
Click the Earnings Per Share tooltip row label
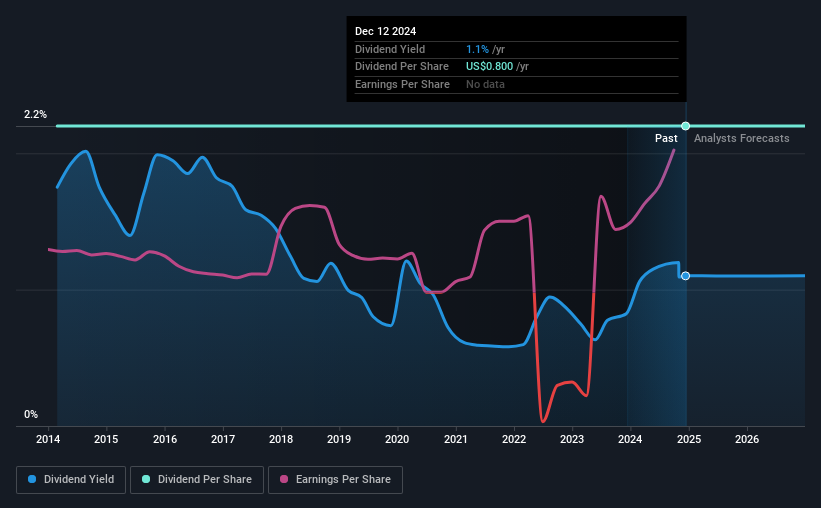point(402,84)
